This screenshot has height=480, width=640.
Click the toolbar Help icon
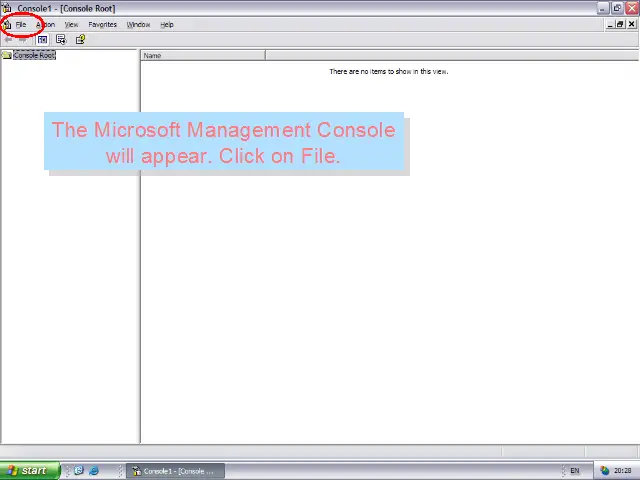pyautogui.click(x=80, y=40)
